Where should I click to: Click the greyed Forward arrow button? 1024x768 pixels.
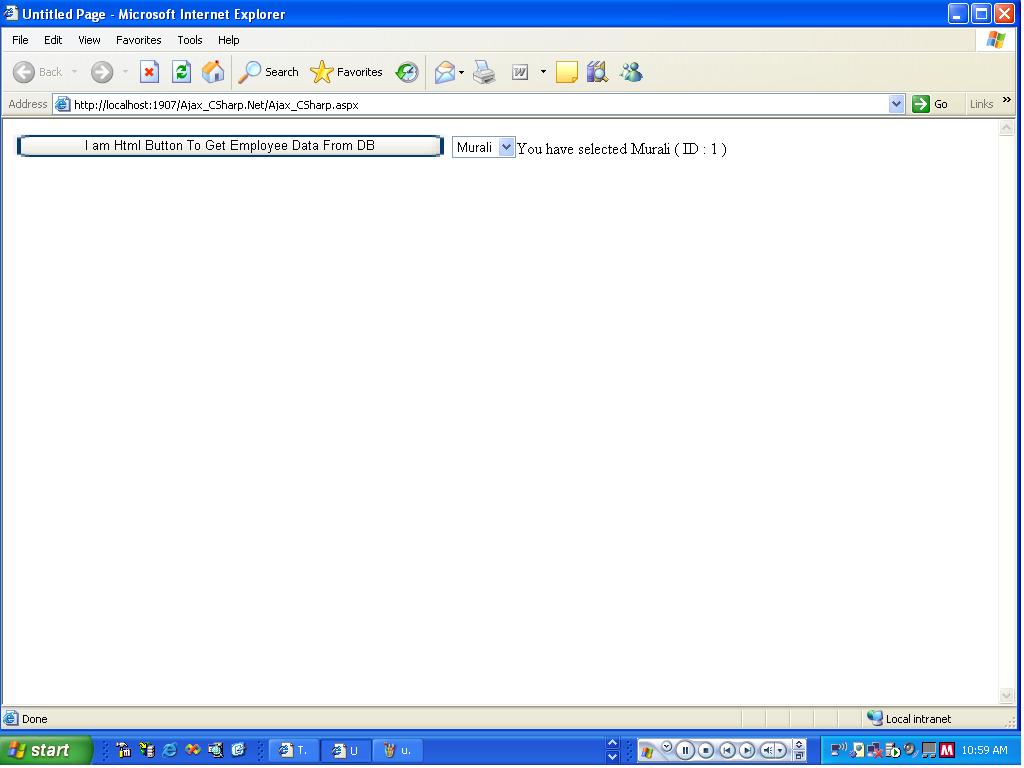point(101,72)
